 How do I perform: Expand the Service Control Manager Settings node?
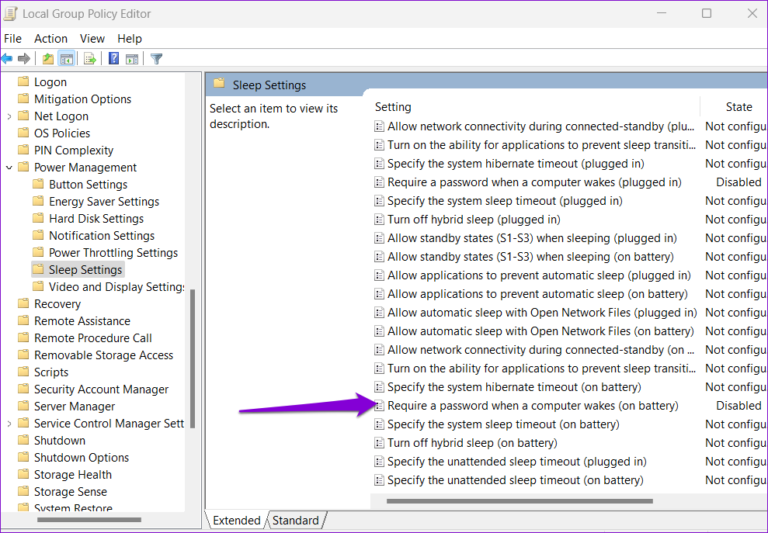tap(9, 424)
